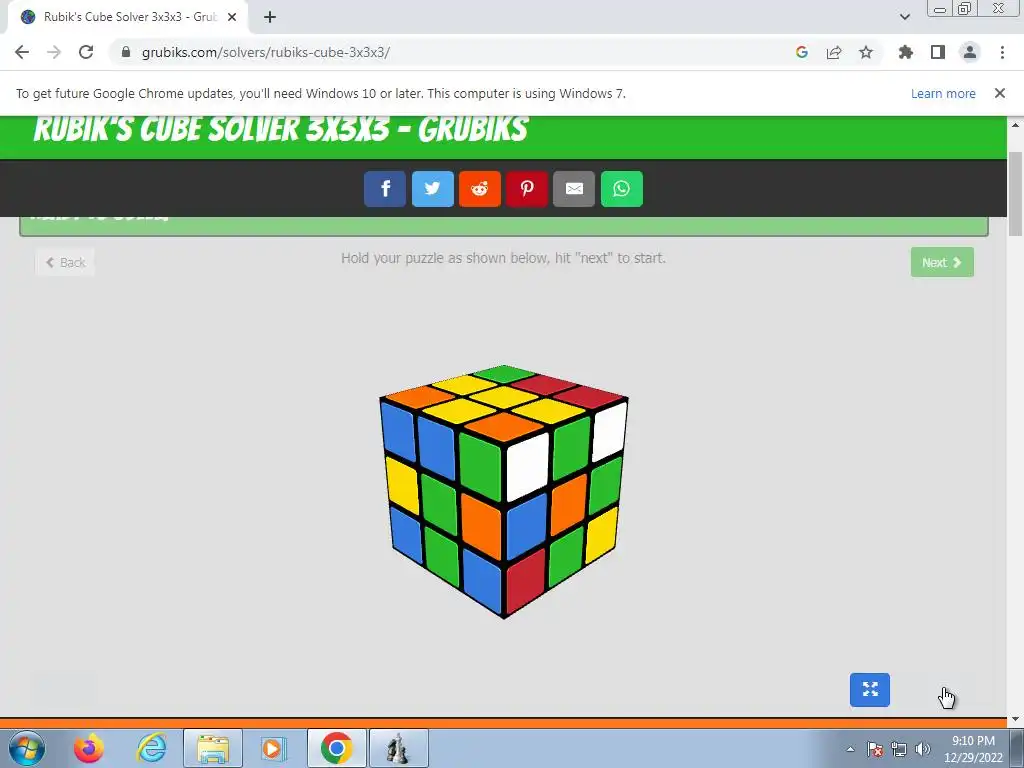Toggle the Chrome side panel

(x=938, y=52)
